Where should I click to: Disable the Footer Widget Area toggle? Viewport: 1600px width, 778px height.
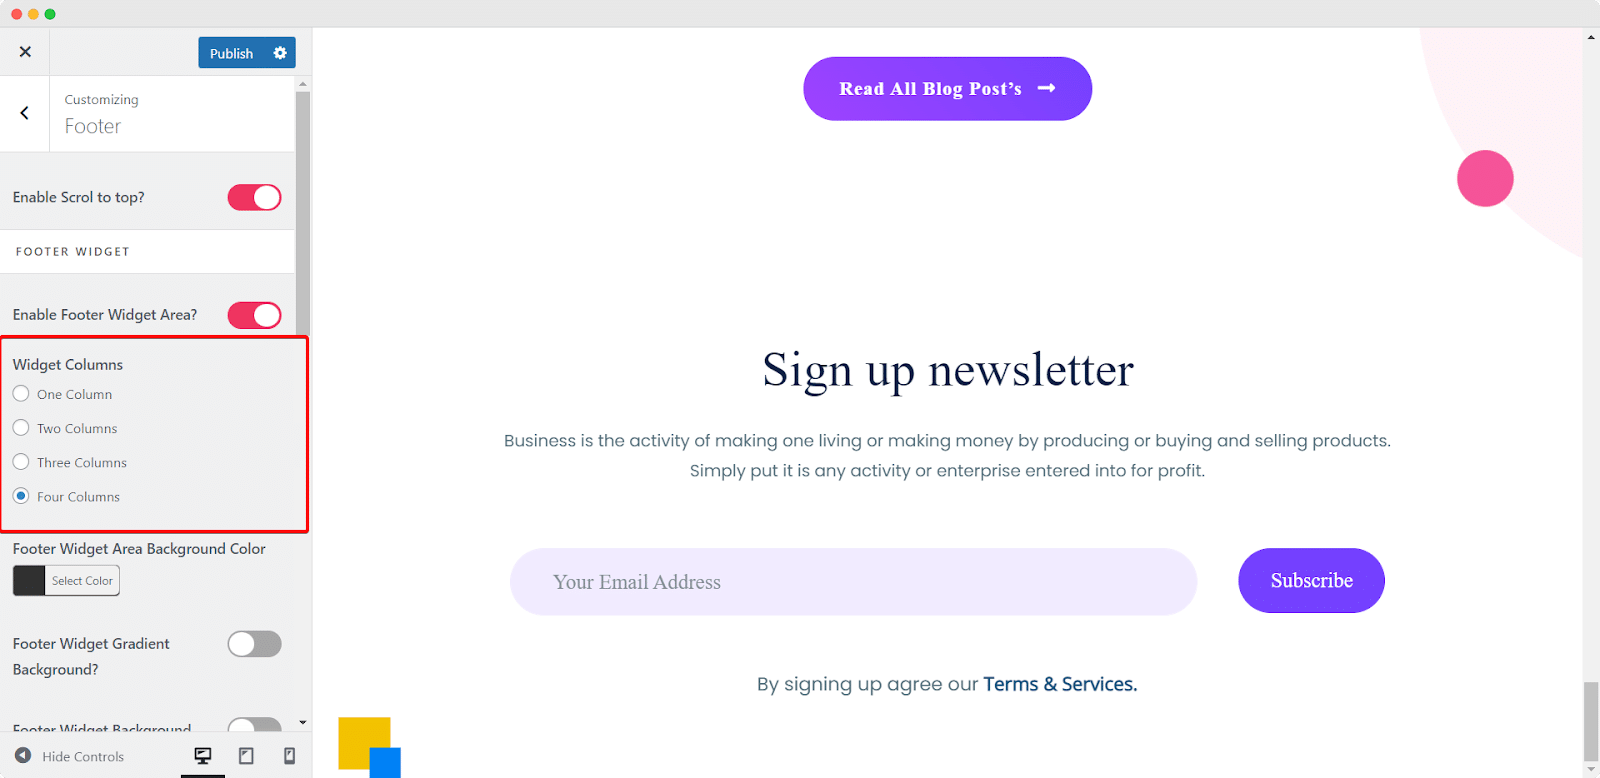(x=255, y=315)
